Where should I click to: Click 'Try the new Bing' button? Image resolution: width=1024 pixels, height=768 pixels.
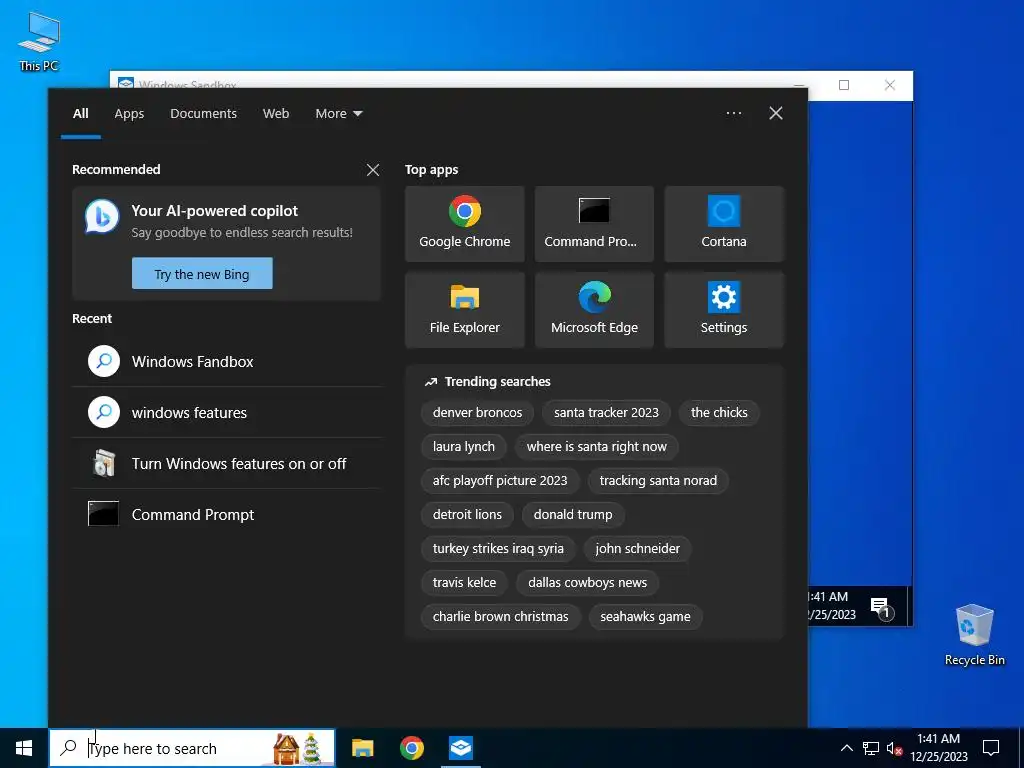(202, 274)
